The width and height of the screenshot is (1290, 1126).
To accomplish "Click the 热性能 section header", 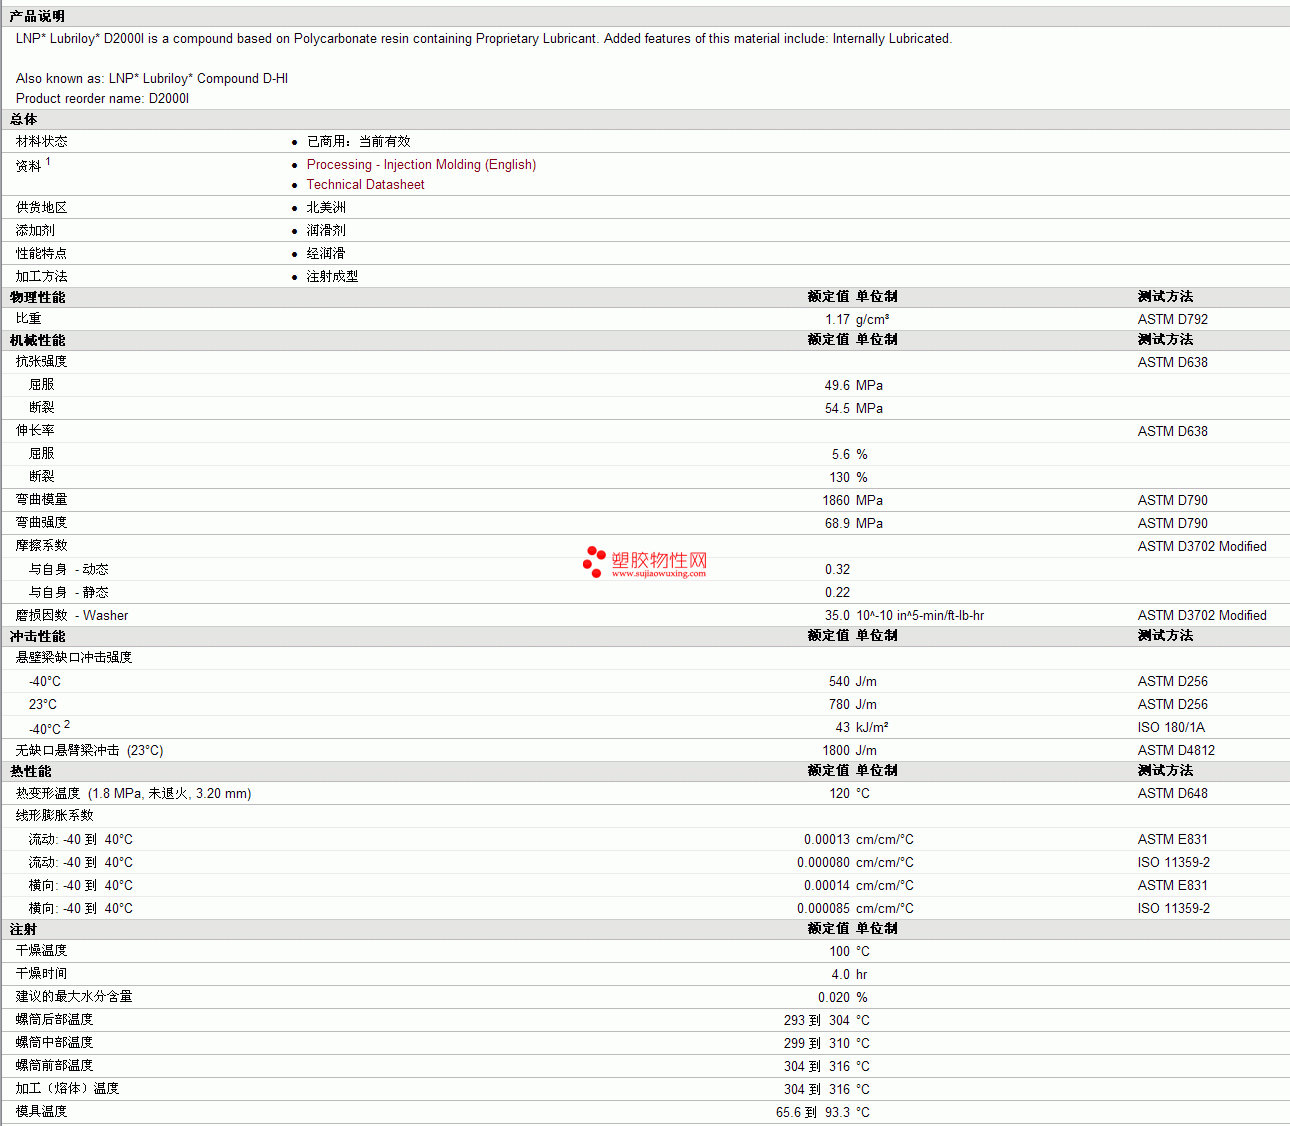I will (31, 772).
